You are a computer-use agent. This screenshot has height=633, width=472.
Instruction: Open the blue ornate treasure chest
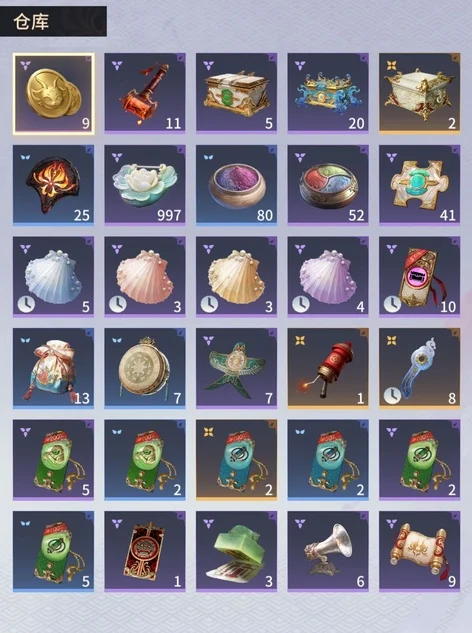(328, 93)
